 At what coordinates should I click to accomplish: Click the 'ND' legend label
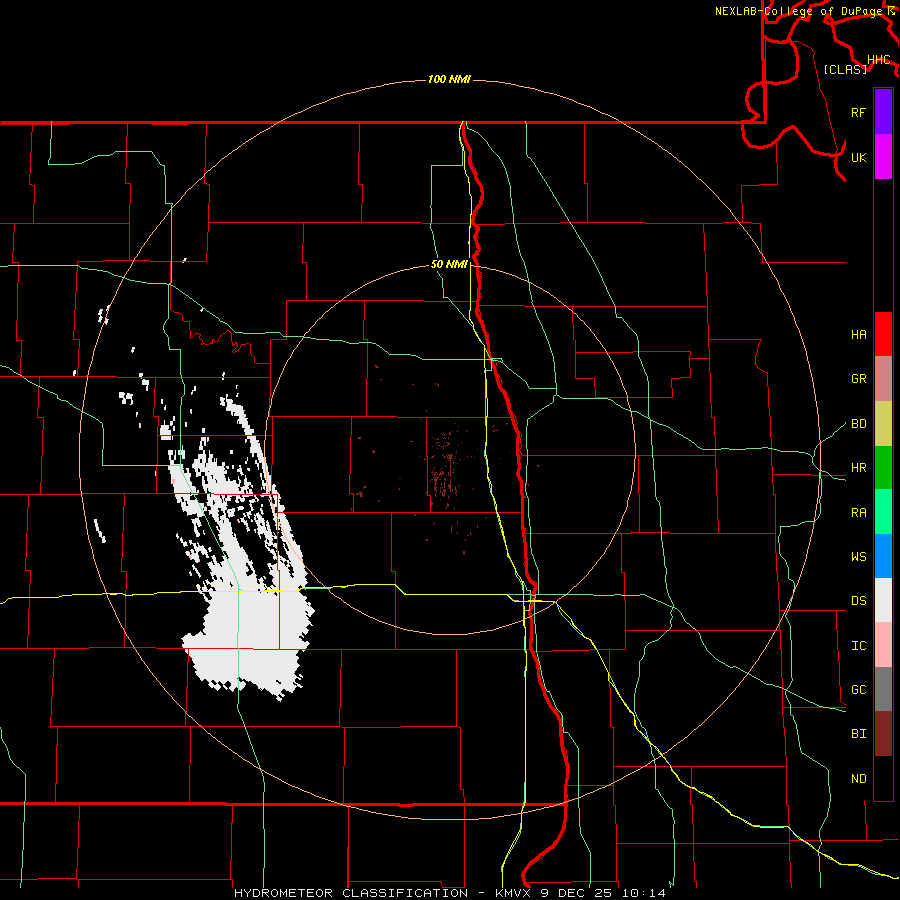click(858, 779)
